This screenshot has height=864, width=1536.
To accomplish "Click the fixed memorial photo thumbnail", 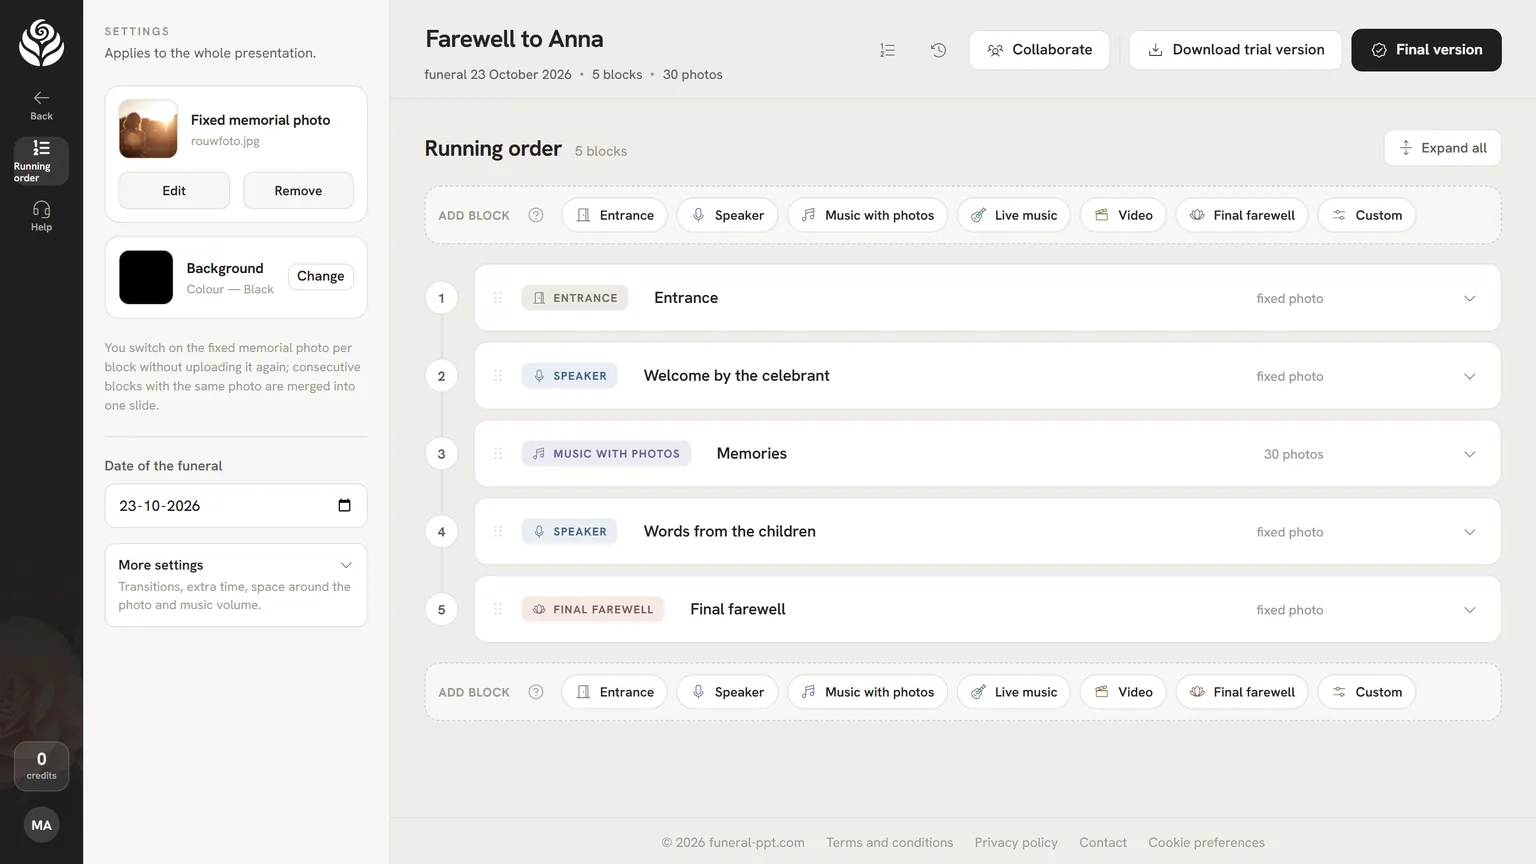I will point(148,128).
